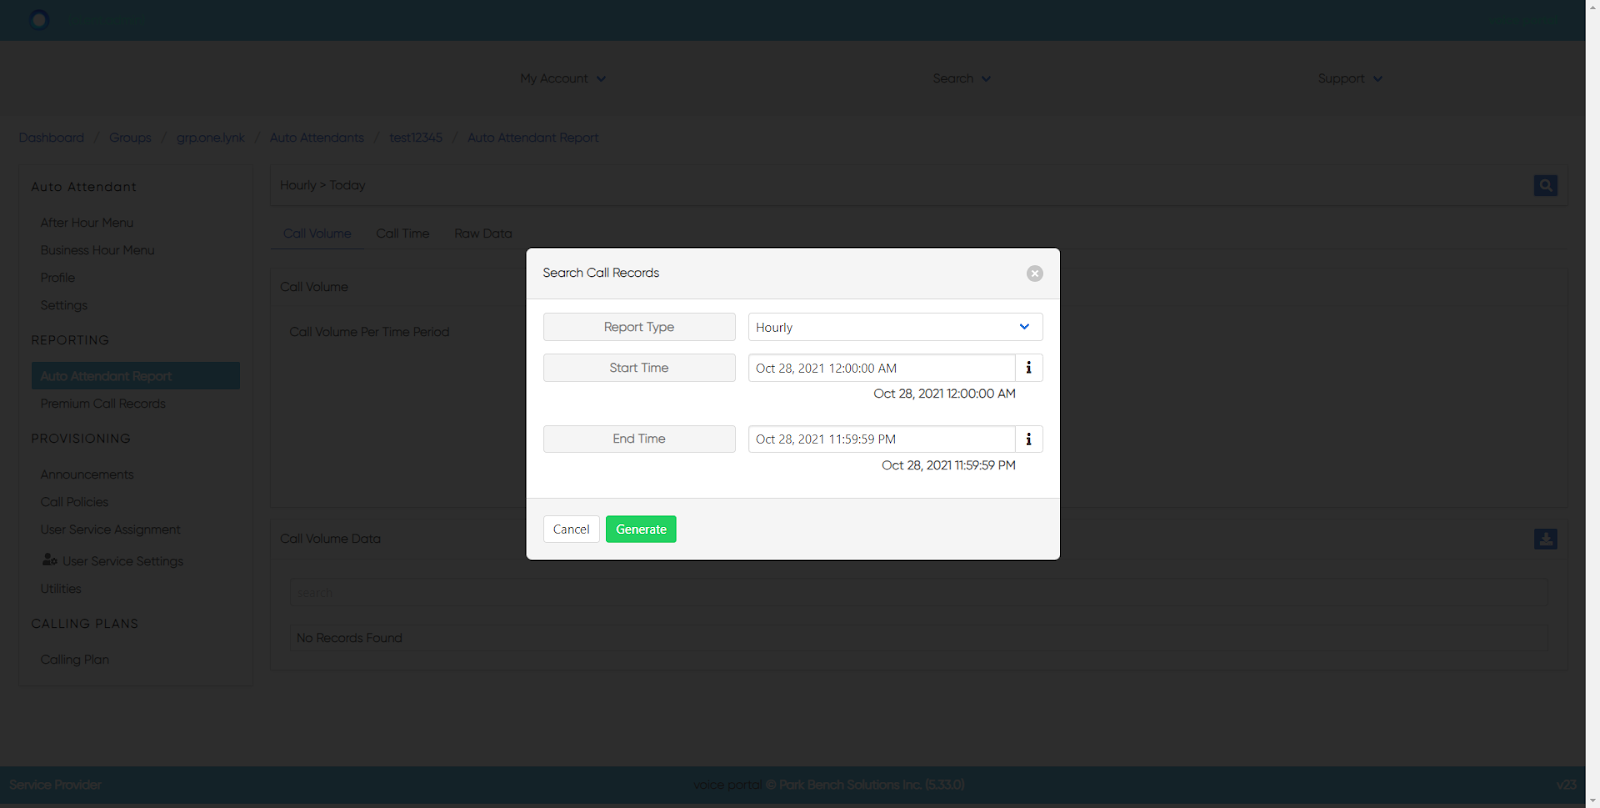Click the End Time label
The width and height of the screenshot is (1600, 808).
pyautogui.click(x=639, y=439)
